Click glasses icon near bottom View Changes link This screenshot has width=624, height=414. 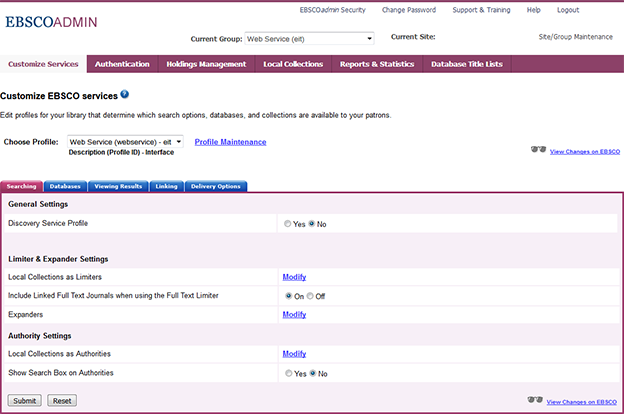point(535,400)
